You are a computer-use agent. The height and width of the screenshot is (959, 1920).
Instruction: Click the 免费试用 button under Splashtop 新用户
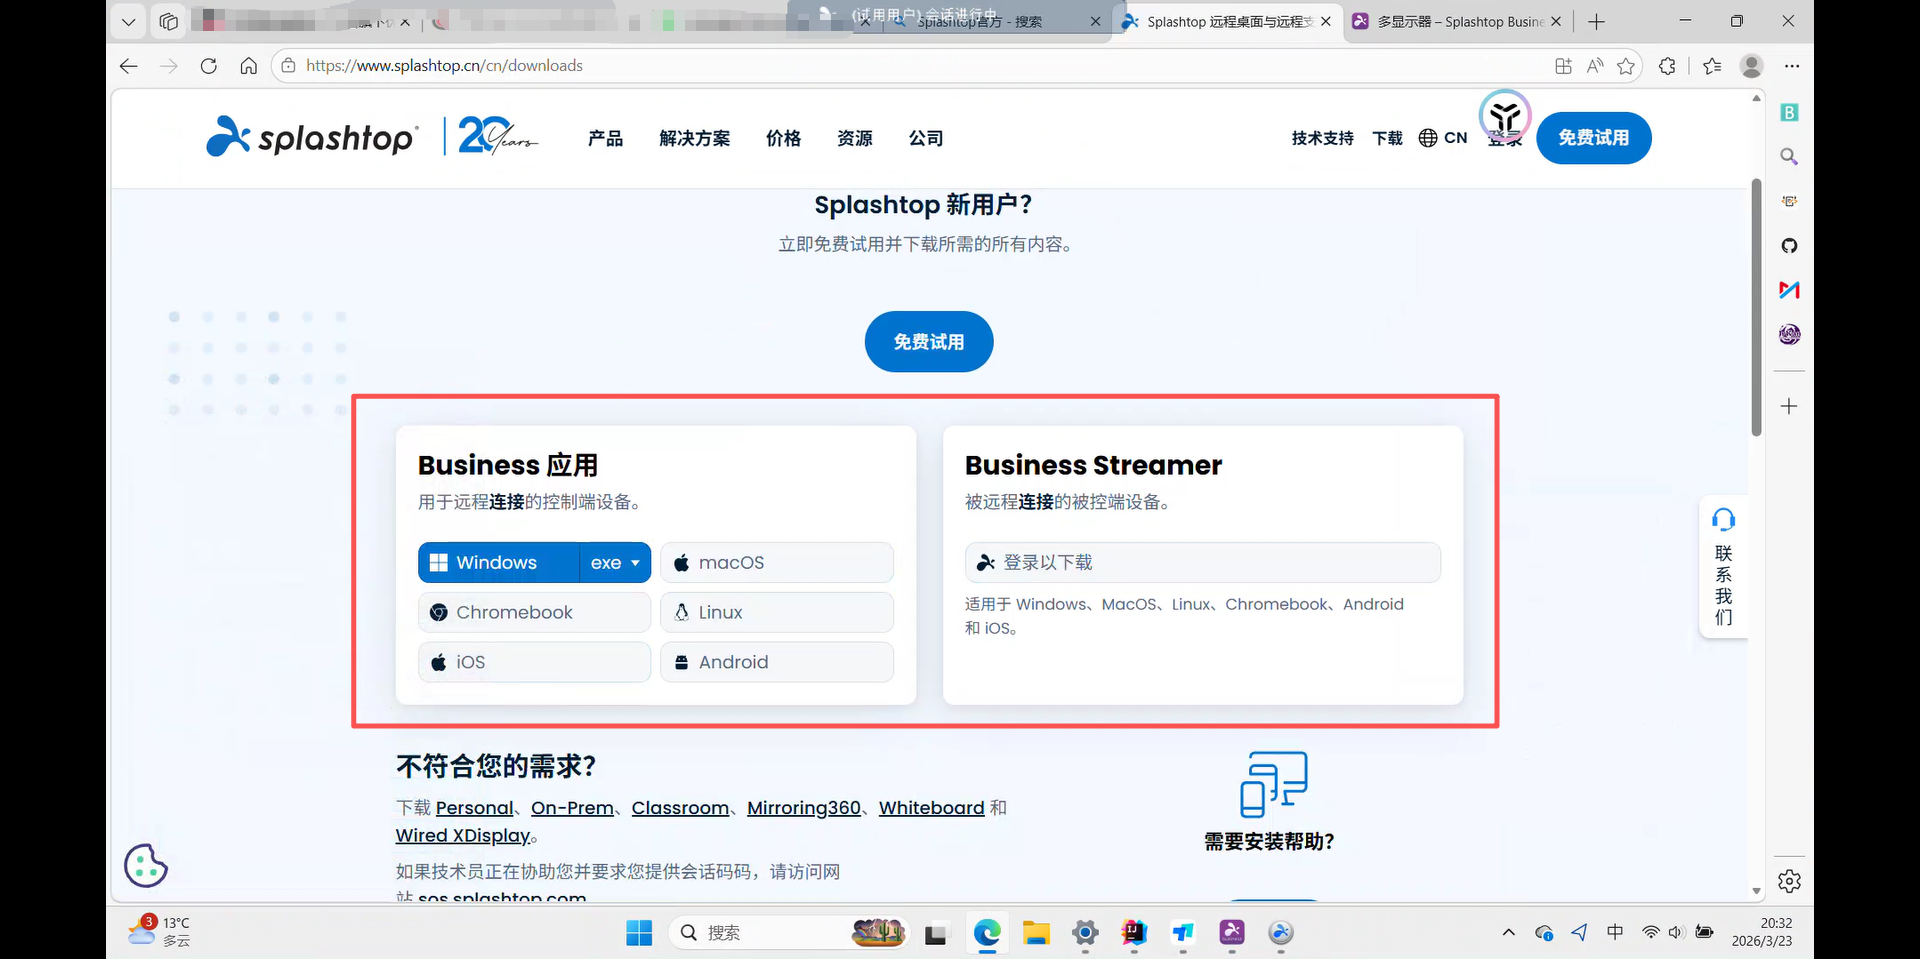click(928, 342)
